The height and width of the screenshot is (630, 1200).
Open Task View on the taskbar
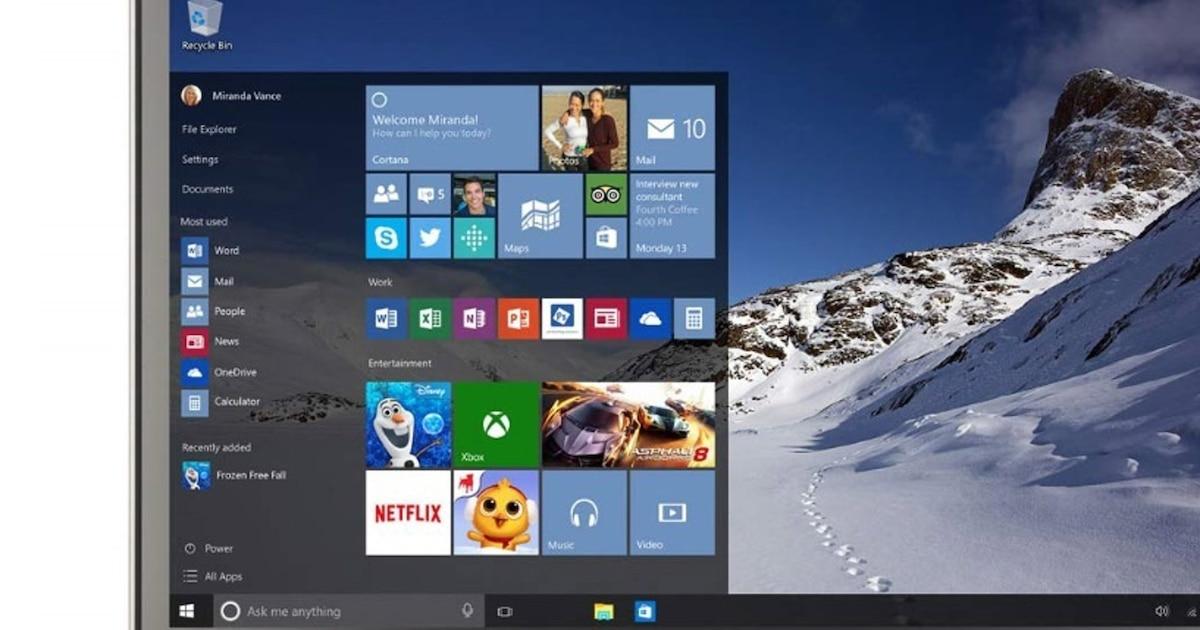(x=505, y=611)
